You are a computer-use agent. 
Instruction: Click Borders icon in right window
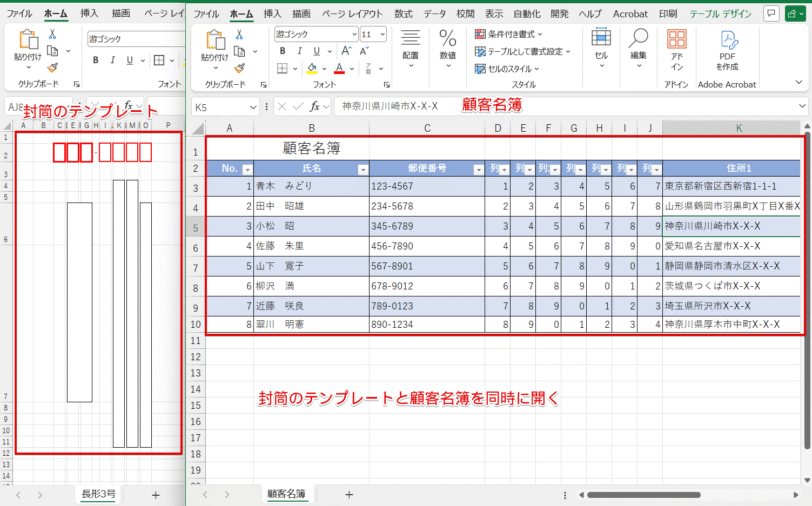coord(282,68)
